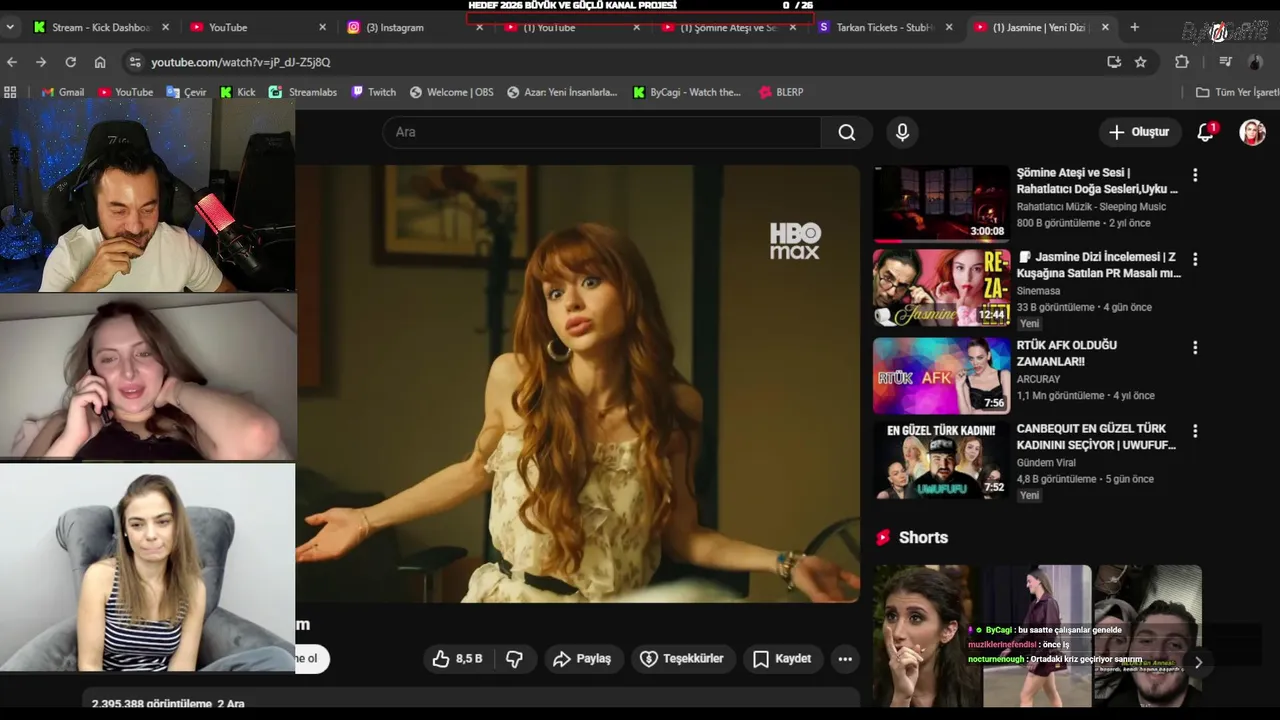Open the Kick bookmark

(237, 92)
